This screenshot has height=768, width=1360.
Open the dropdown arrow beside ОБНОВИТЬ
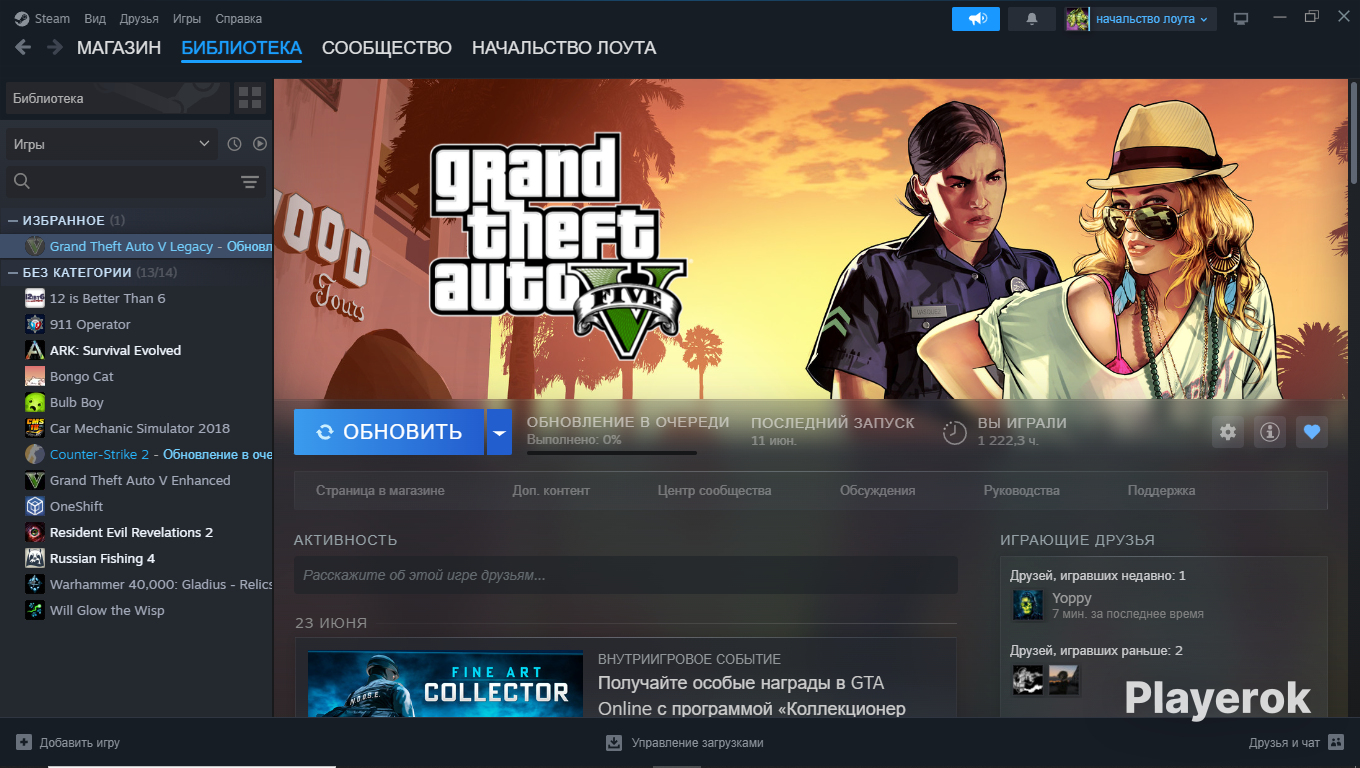[x=499, y=432]
